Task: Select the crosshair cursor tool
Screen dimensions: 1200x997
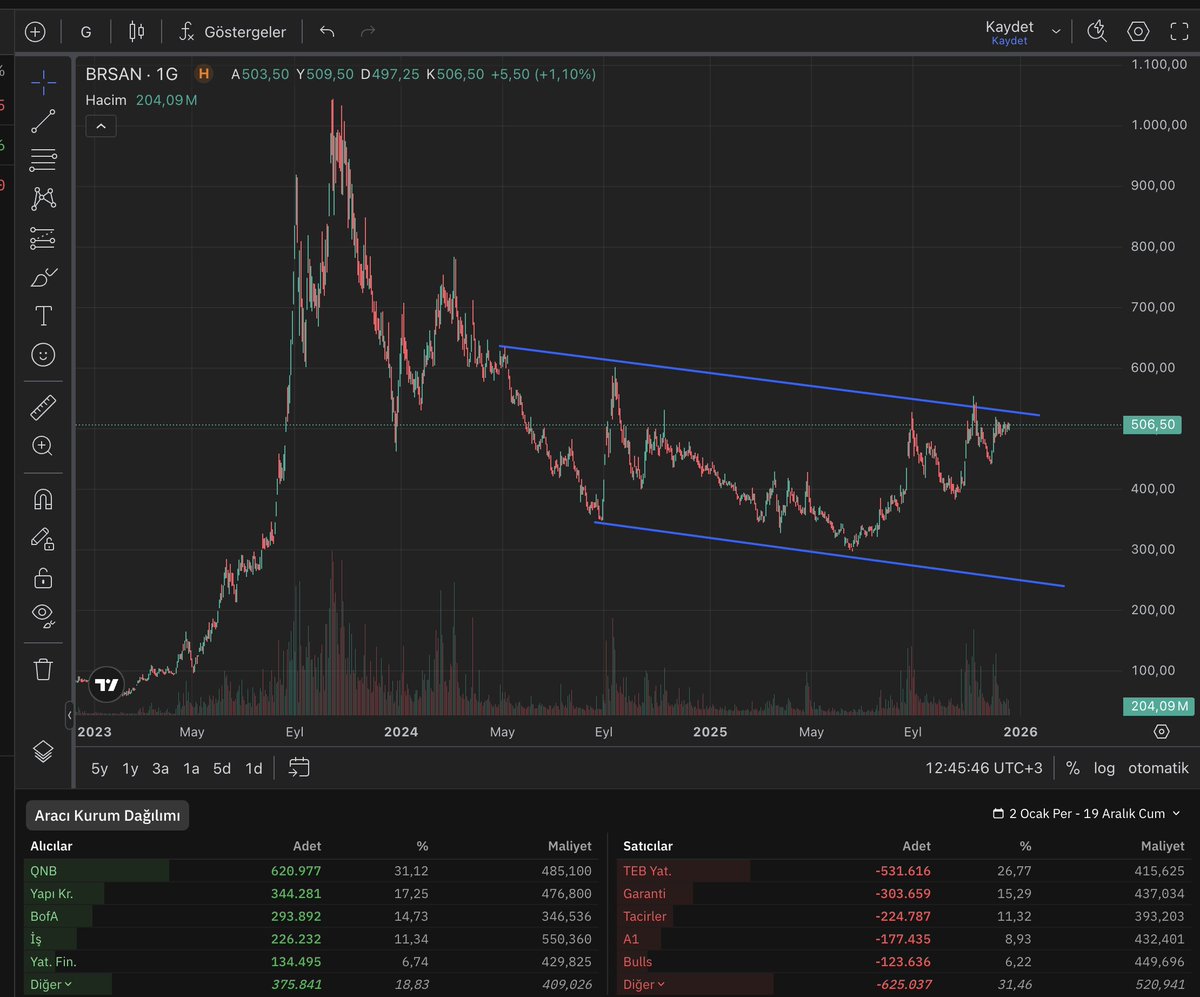Action: pyautogui.click(x=43, y=83)
